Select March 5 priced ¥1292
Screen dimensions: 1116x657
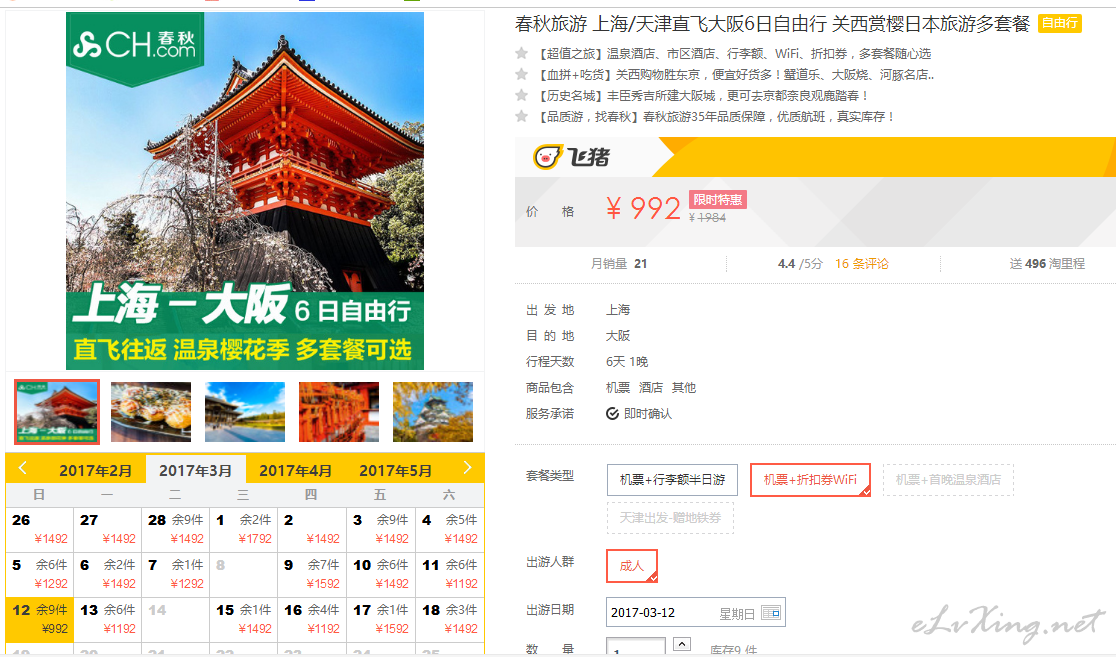(40, 574)
